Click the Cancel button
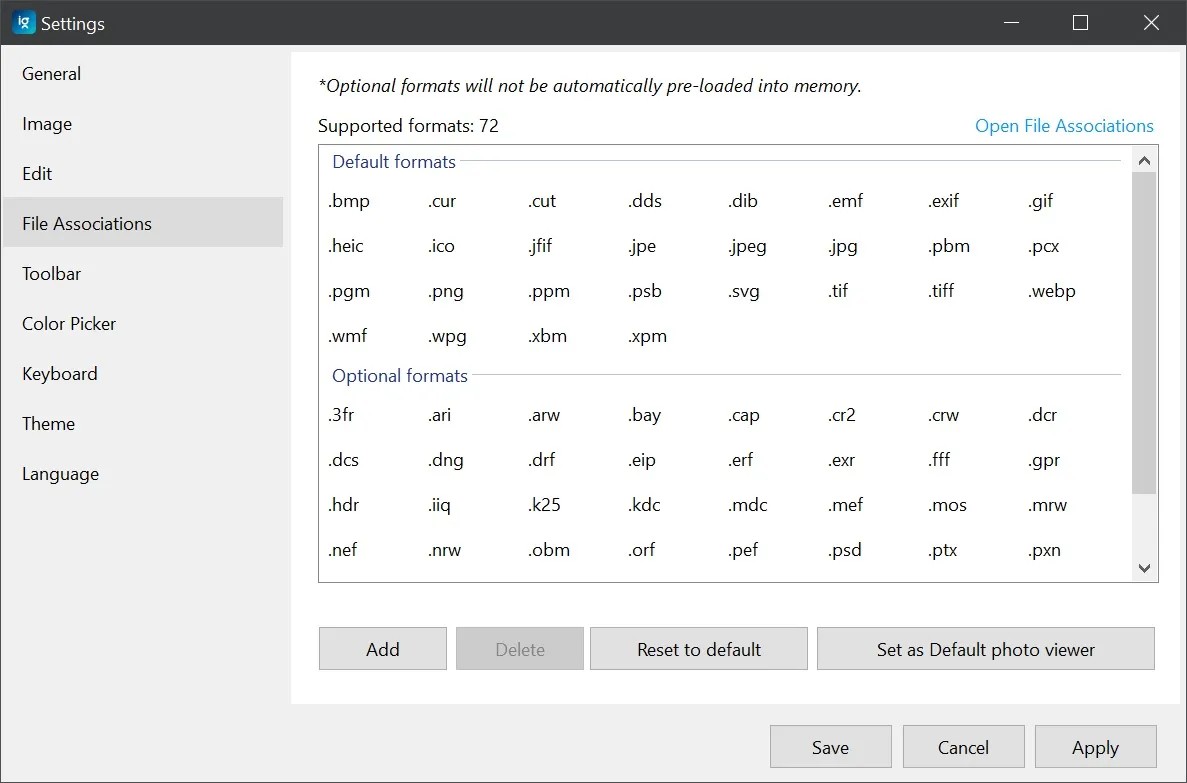The height and width of the screenshot is (783, 1187). coord(963,747)
